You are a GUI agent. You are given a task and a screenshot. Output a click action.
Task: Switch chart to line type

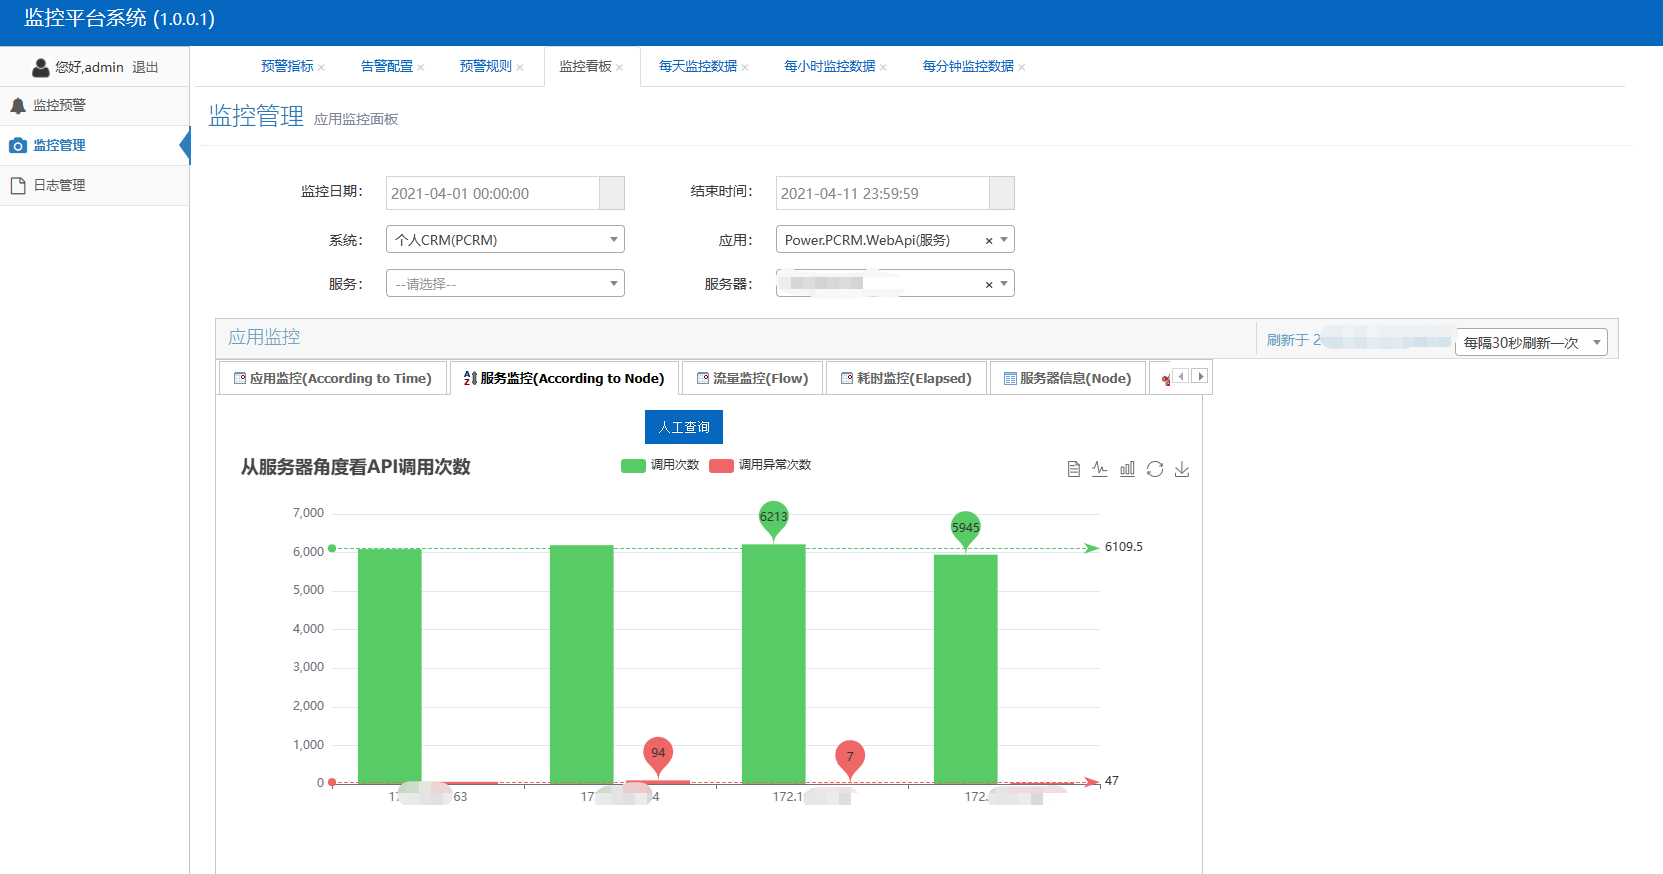point(1100,469)
